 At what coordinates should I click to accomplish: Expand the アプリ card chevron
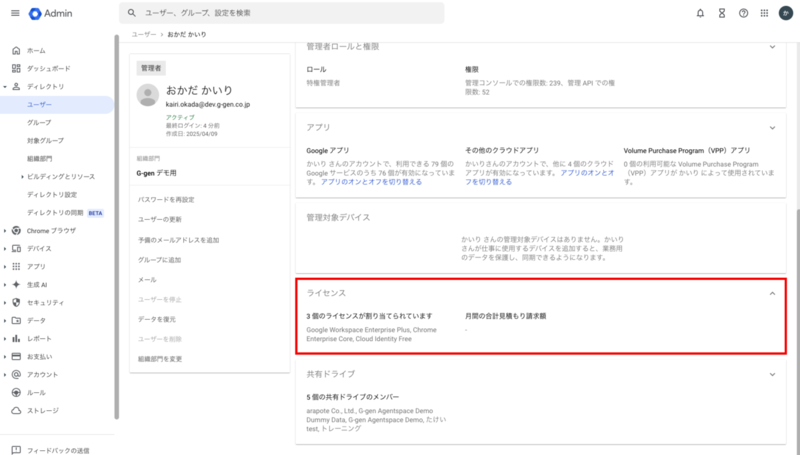(x=772, y=128)
